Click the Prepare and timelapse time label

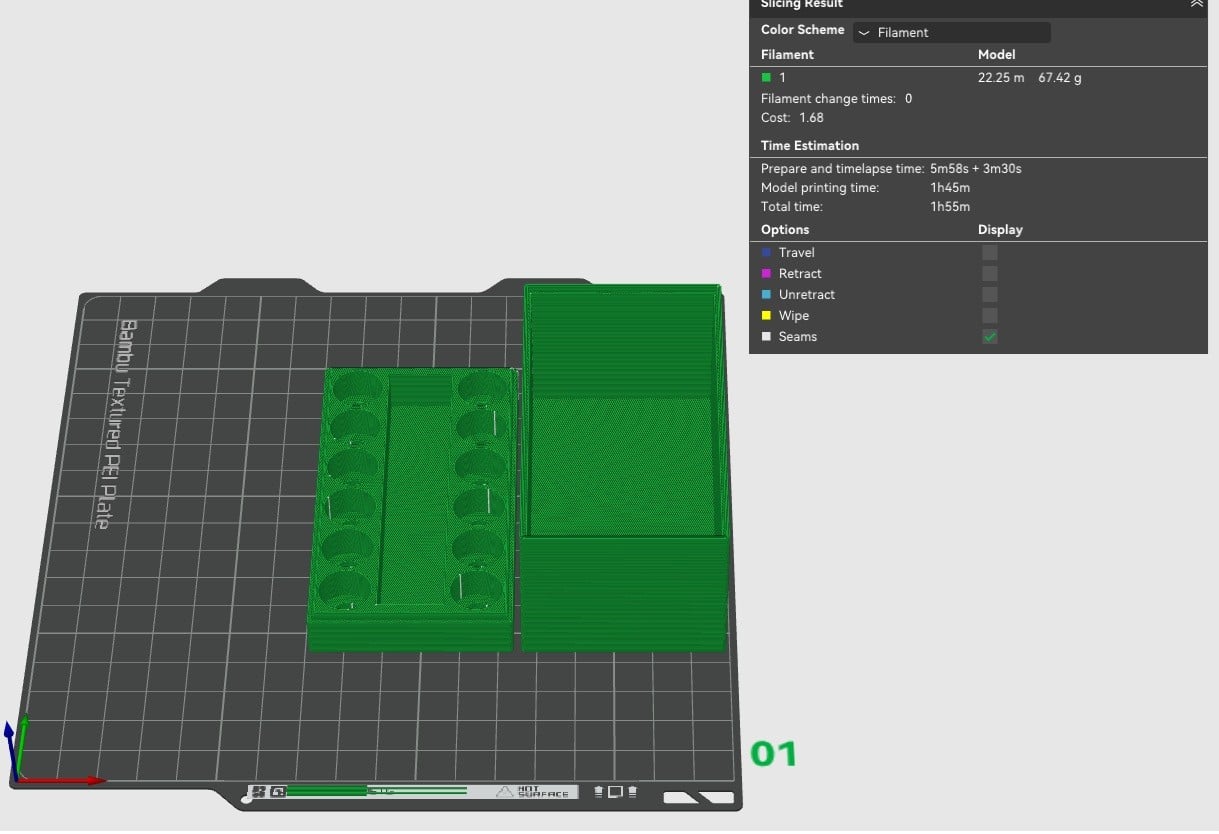point(842,169)
